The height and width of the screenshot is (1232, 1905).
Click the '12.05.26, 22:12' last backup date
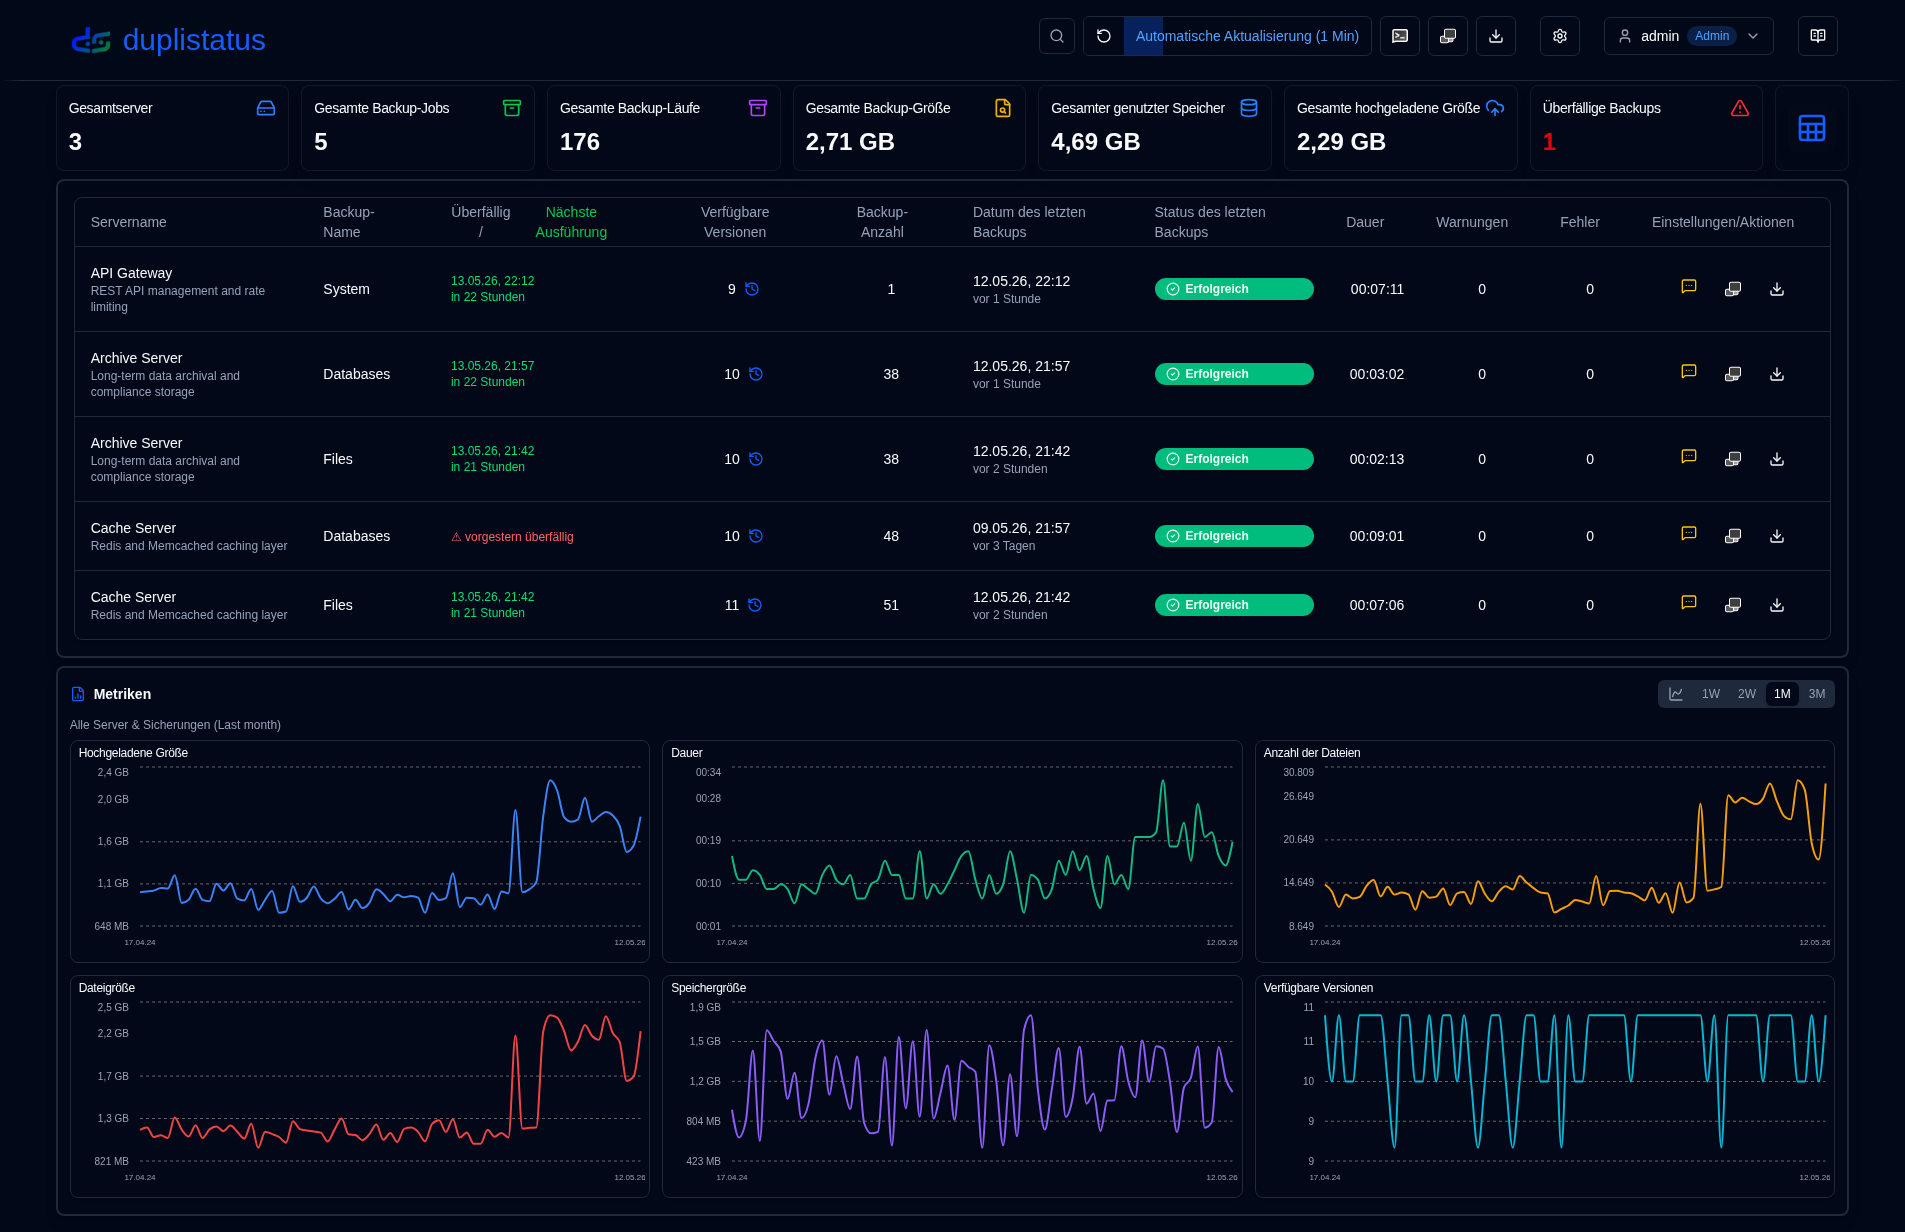click(x=1021, y=281)
